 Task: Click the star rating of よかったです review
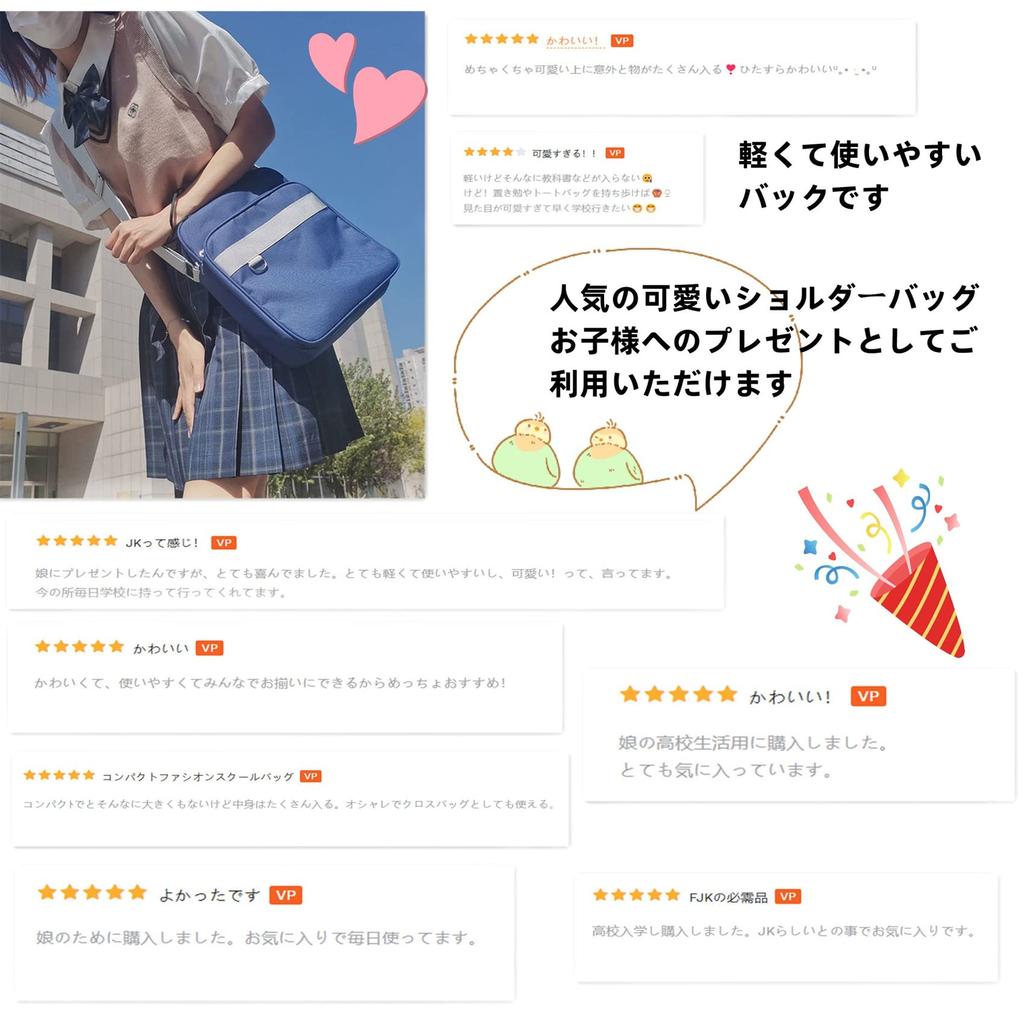tap(92, 893)
